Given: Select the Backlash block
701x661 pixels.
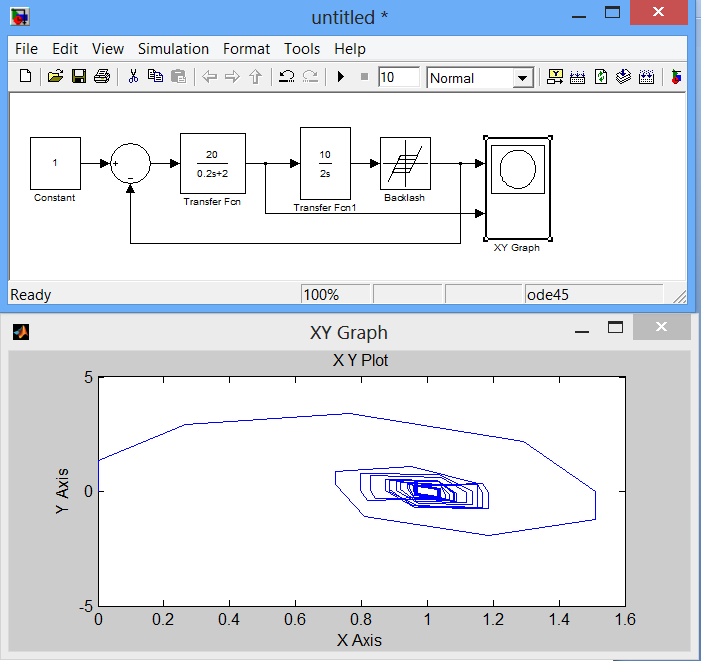Looking at the screenshot, I should pyautogui.click(x=405, y=164).
